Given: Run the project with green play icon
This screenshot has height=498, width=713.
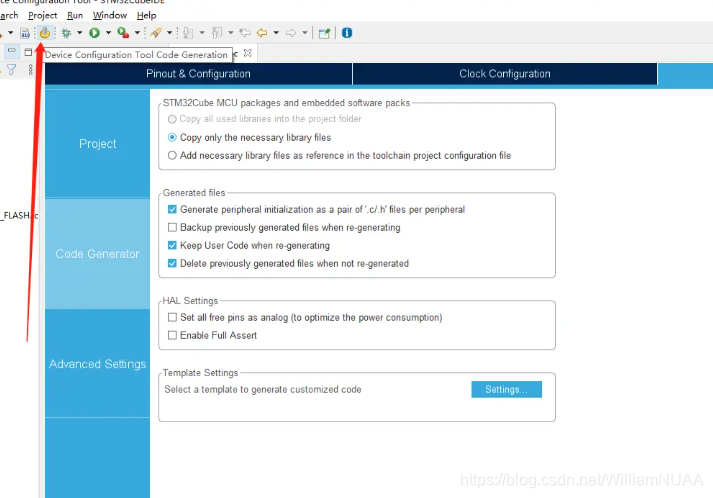Looking at the screenshot, I should click(x=95, y=33).
